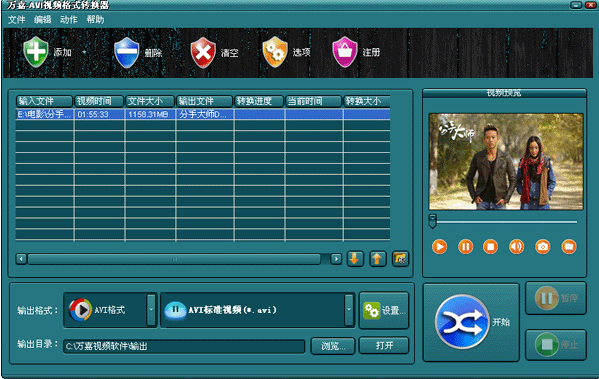599x379 pixels.
Task: Open the 动作 menu
Action: [x=69, y=19]
